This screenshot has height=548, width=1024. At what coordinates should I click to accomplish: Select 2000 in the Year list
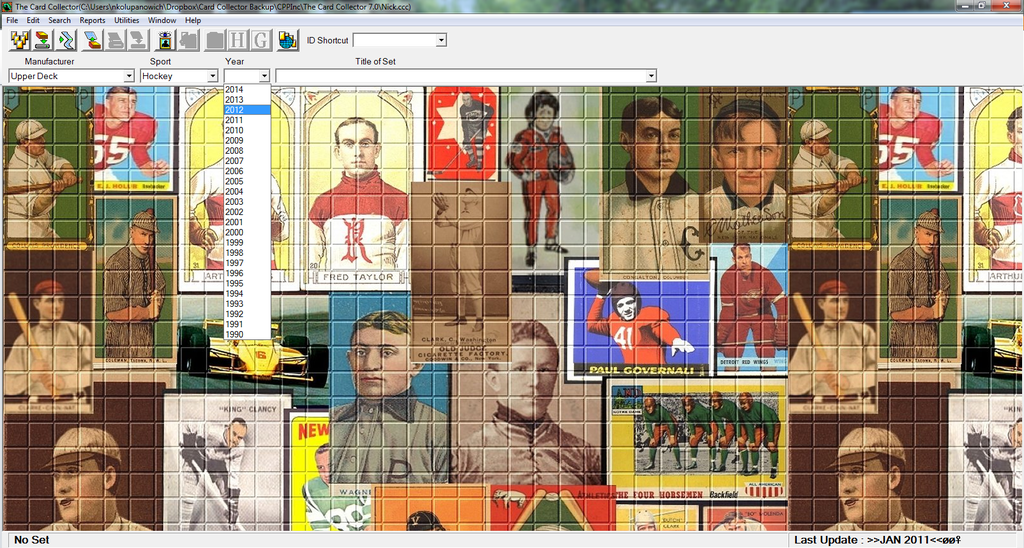coord(247,233)
